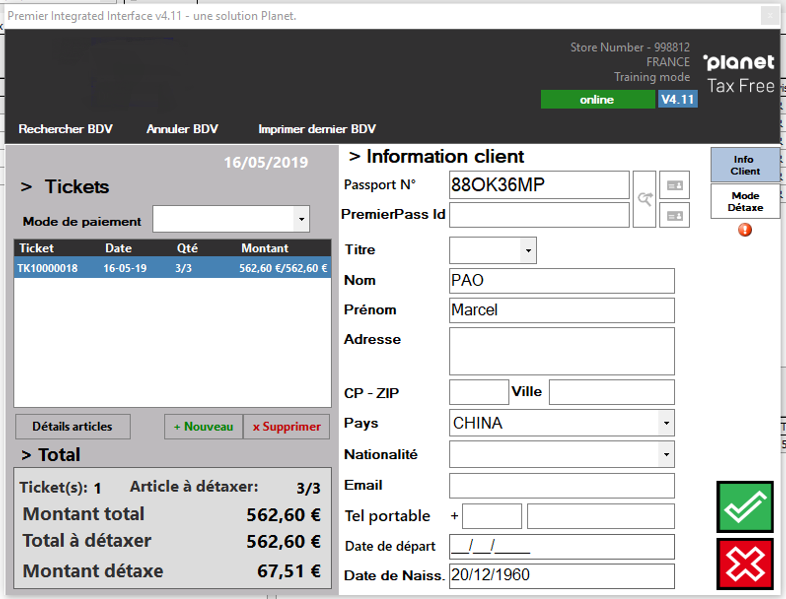This screenshot has width=786, height=599.
Task: Click the ID card icon beside Passport N°
Action: (x=676, y=185)
